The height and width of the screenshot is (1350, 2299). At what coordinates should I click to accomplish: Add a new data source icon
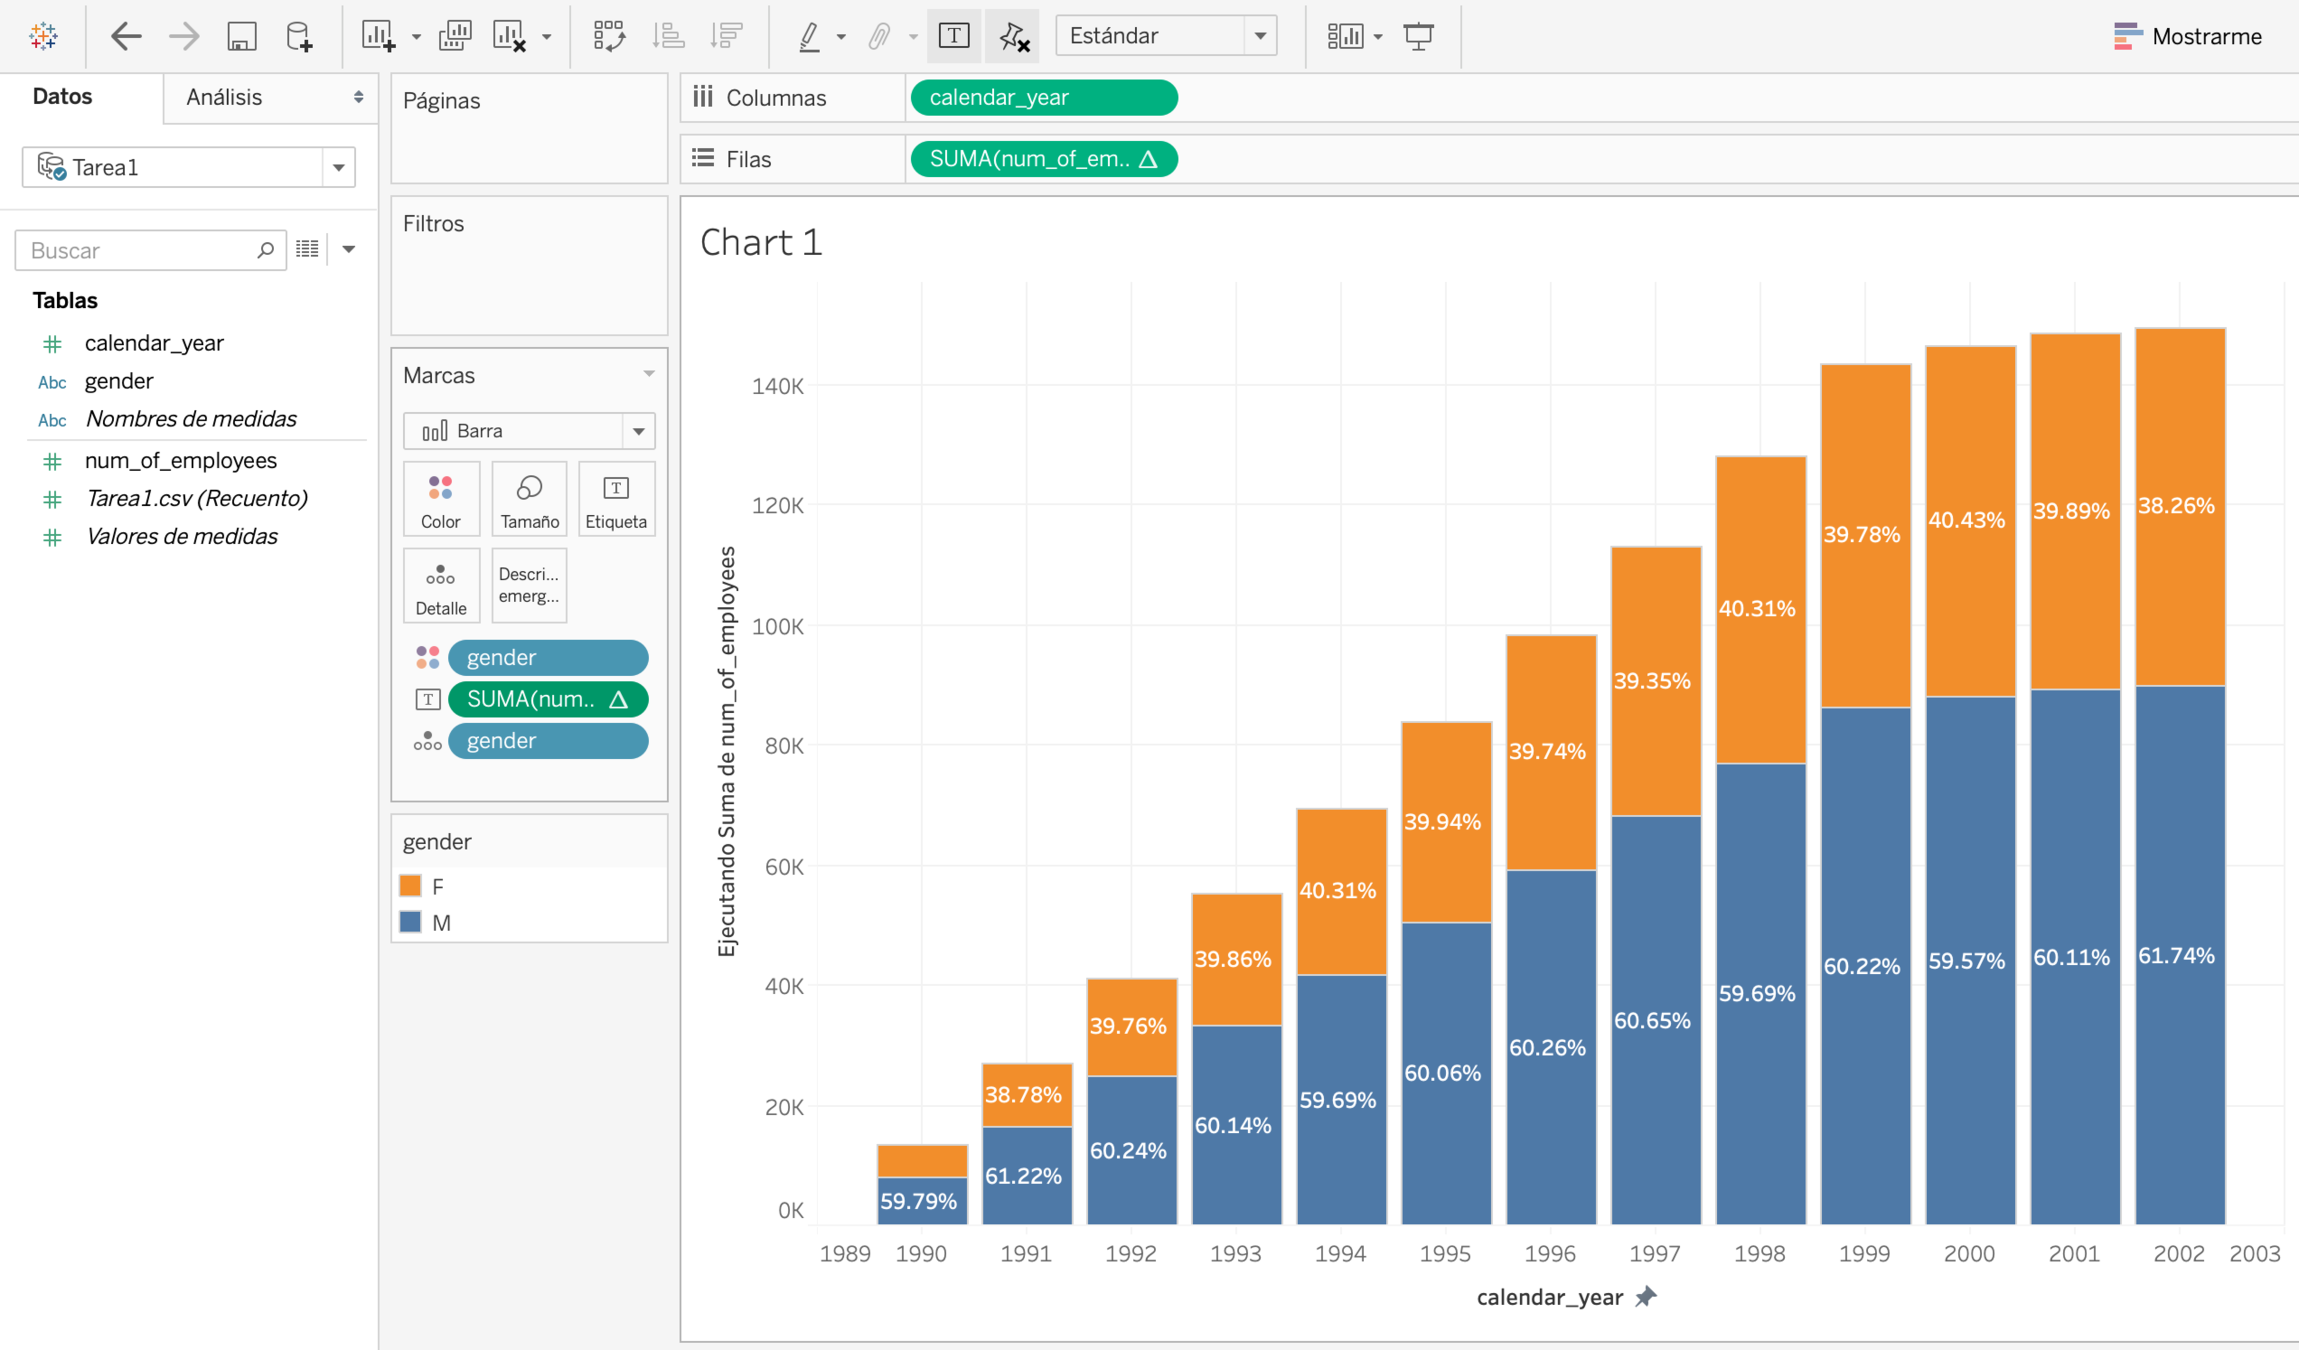(299, 36)
